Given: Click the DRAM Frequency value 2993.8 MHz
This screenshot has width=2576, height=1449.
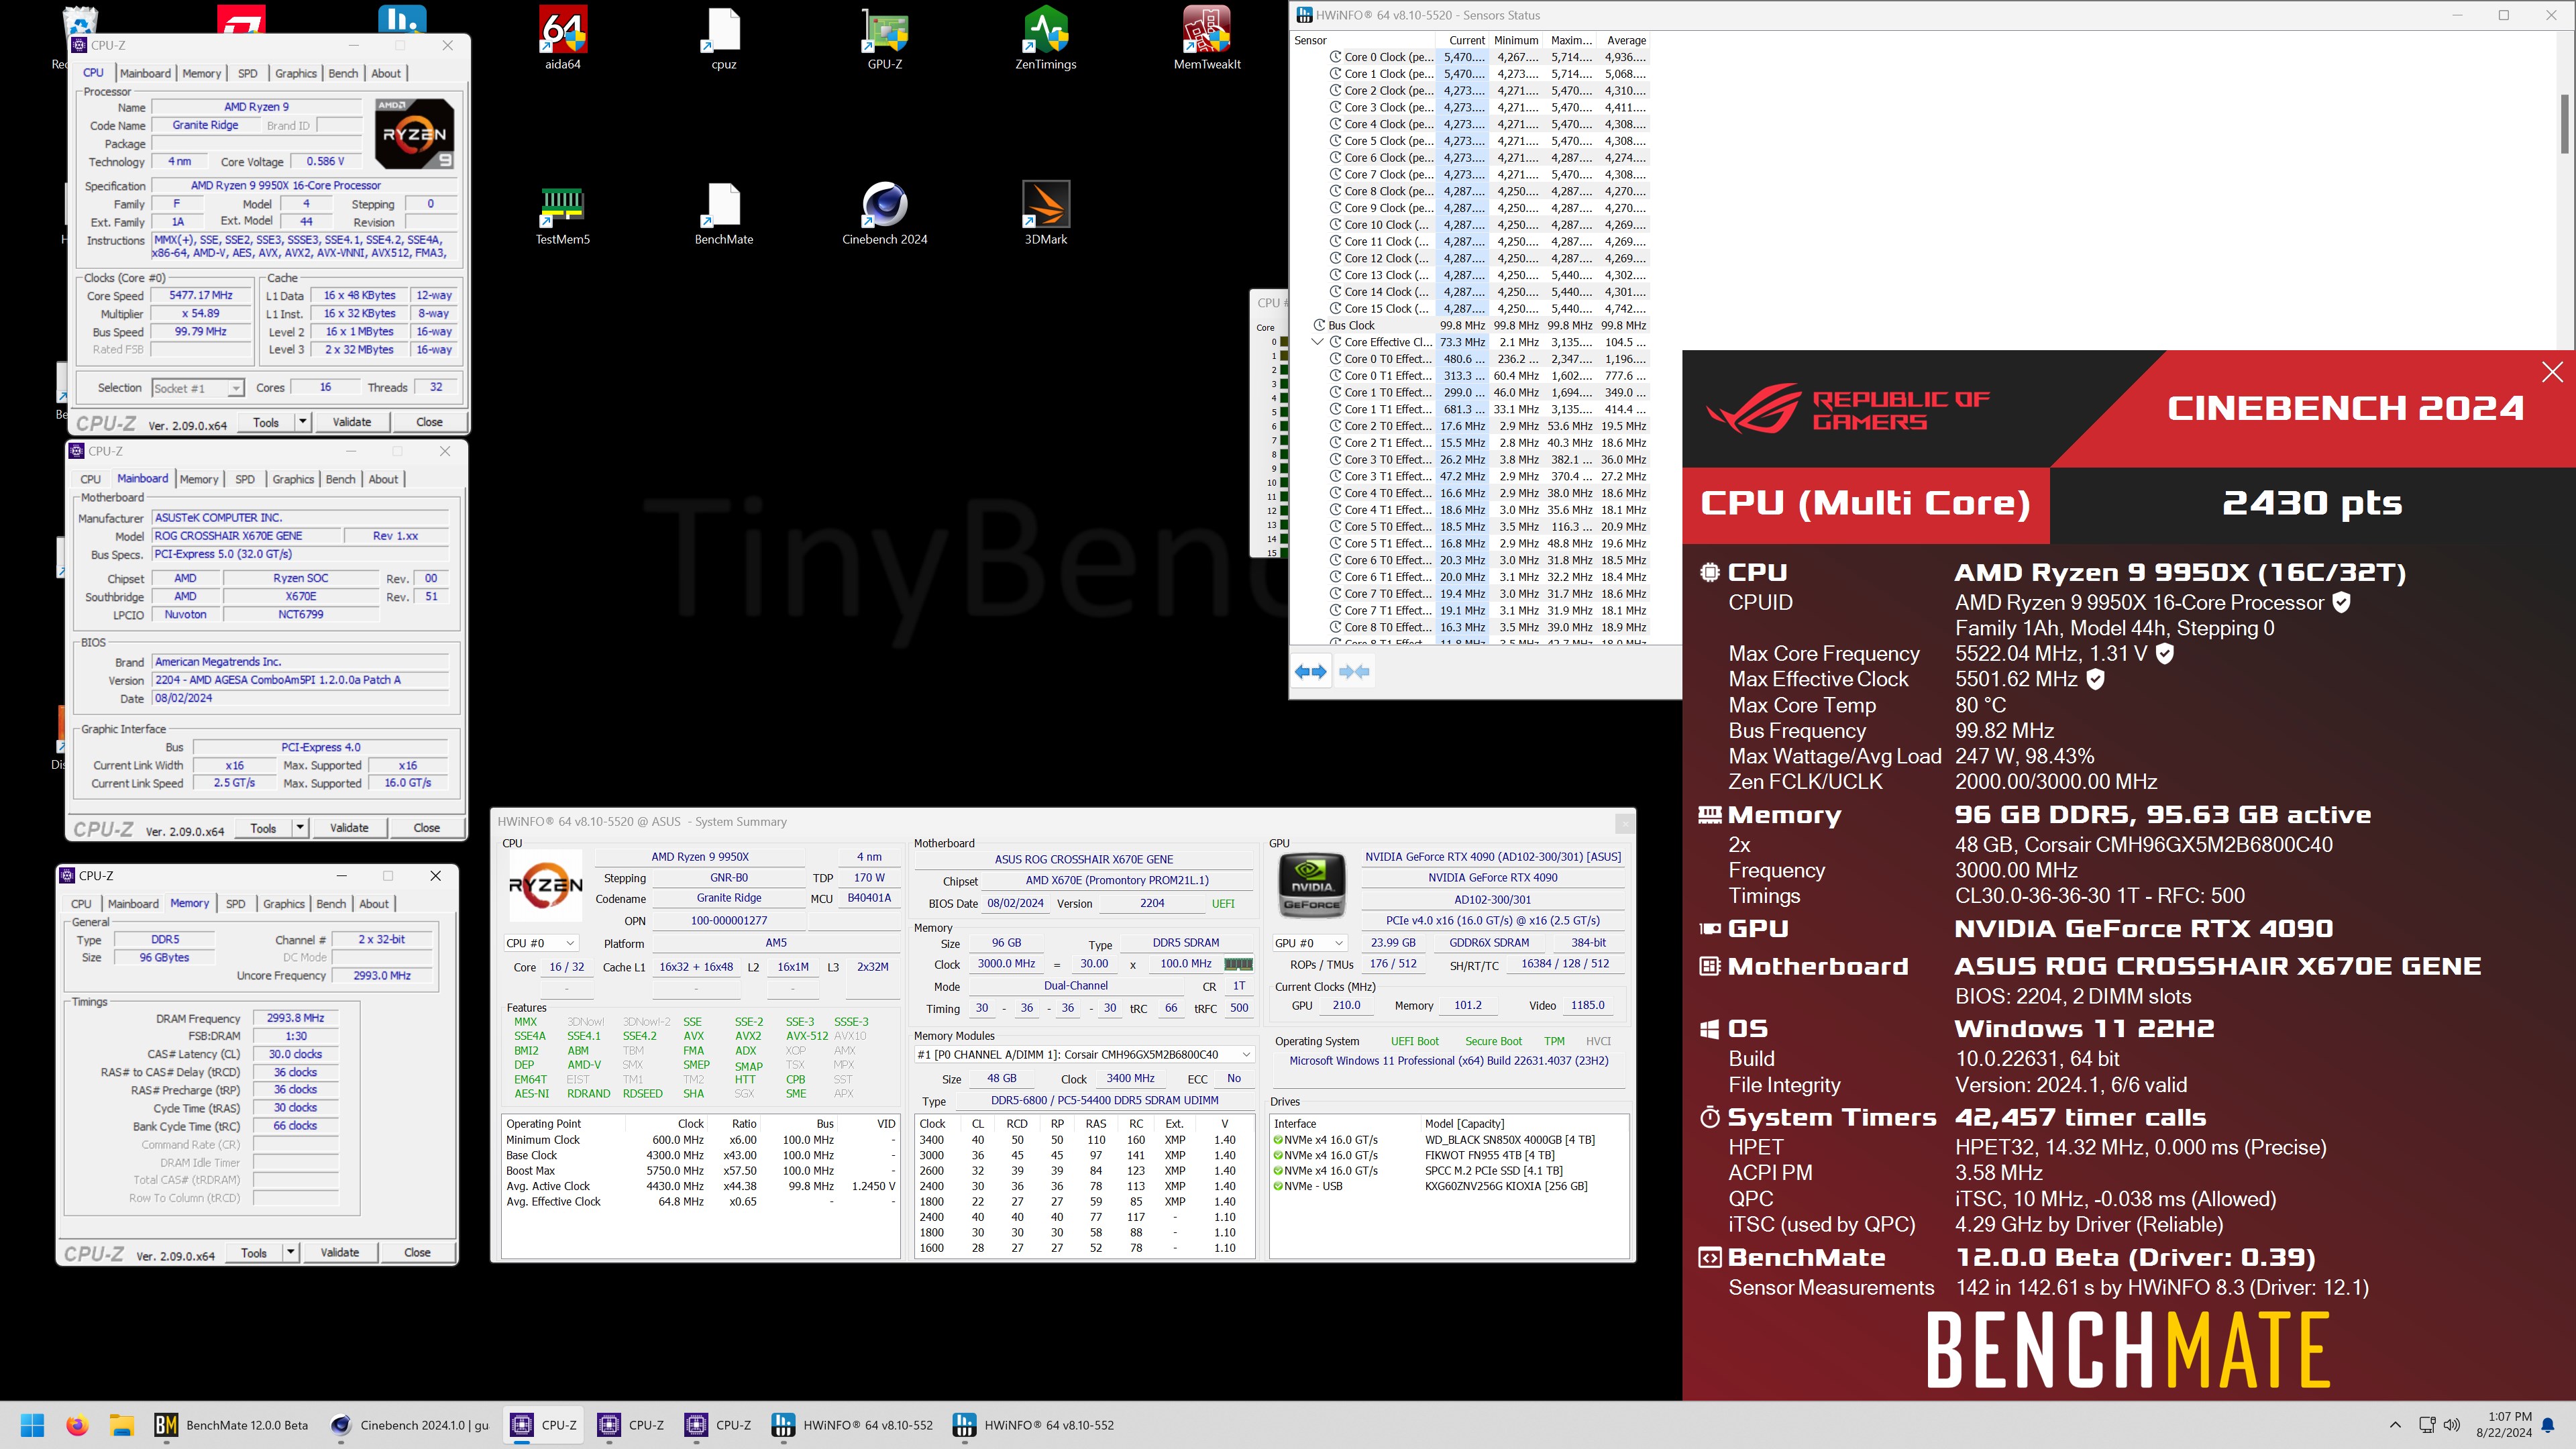Looking at the screenshot, I should click(295, 1018).
